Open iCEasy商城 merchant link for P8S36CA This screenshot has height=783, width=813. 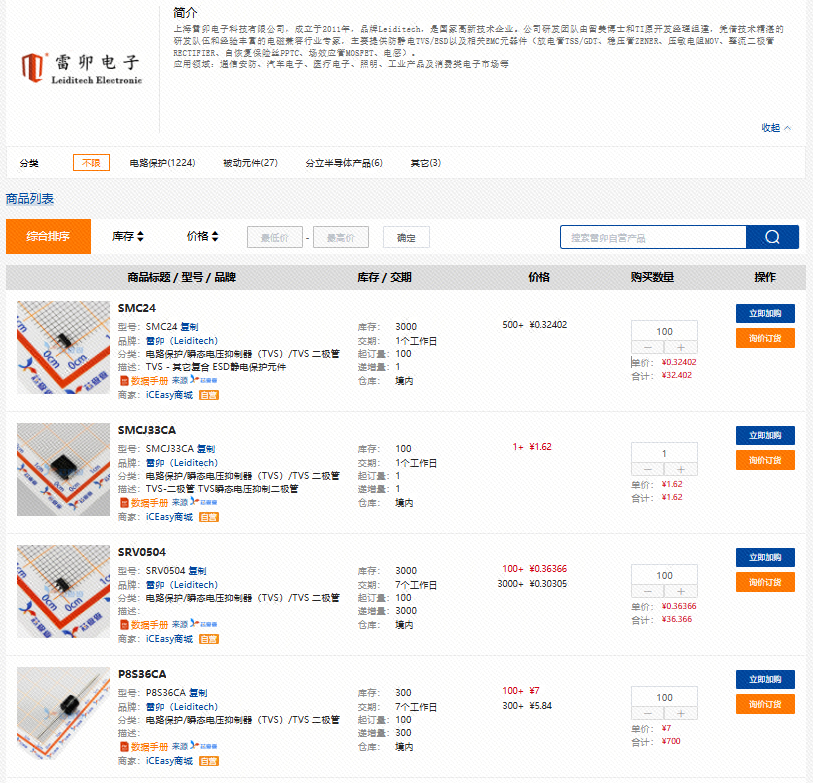[x=170, y=761]
